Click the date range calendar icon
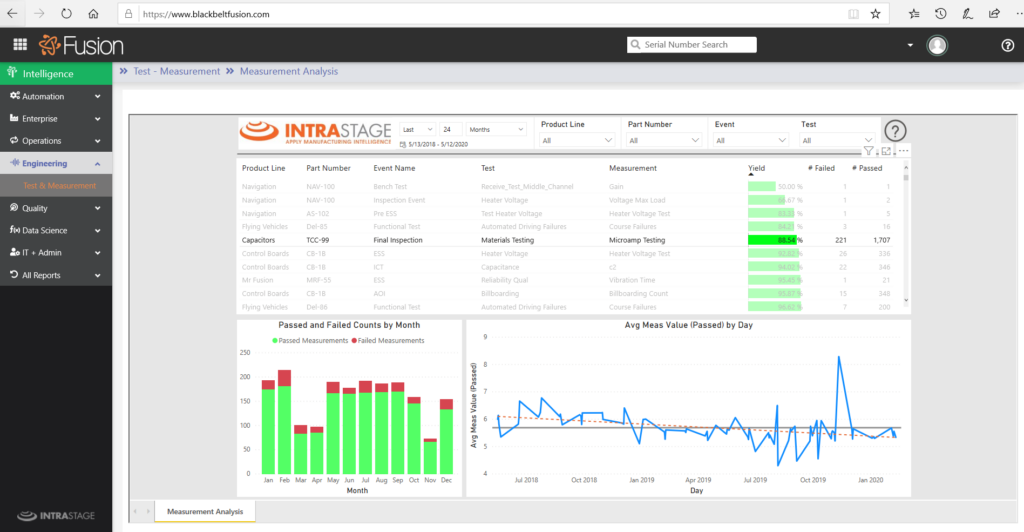 403,144
